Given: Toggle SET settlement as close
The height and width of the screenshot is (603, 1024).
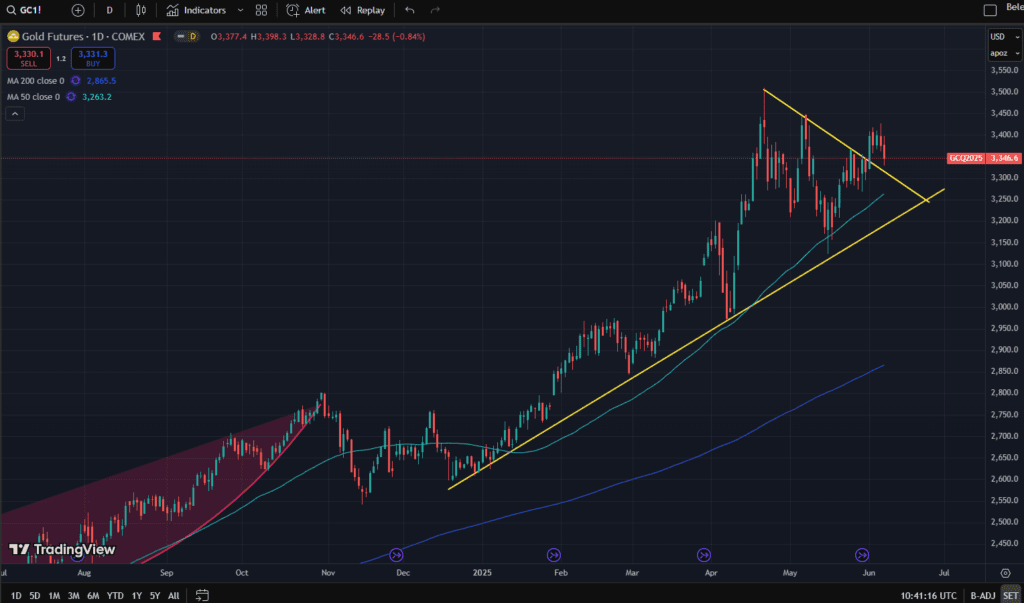Looking at the screenshot, I should tap(1010, 596).
